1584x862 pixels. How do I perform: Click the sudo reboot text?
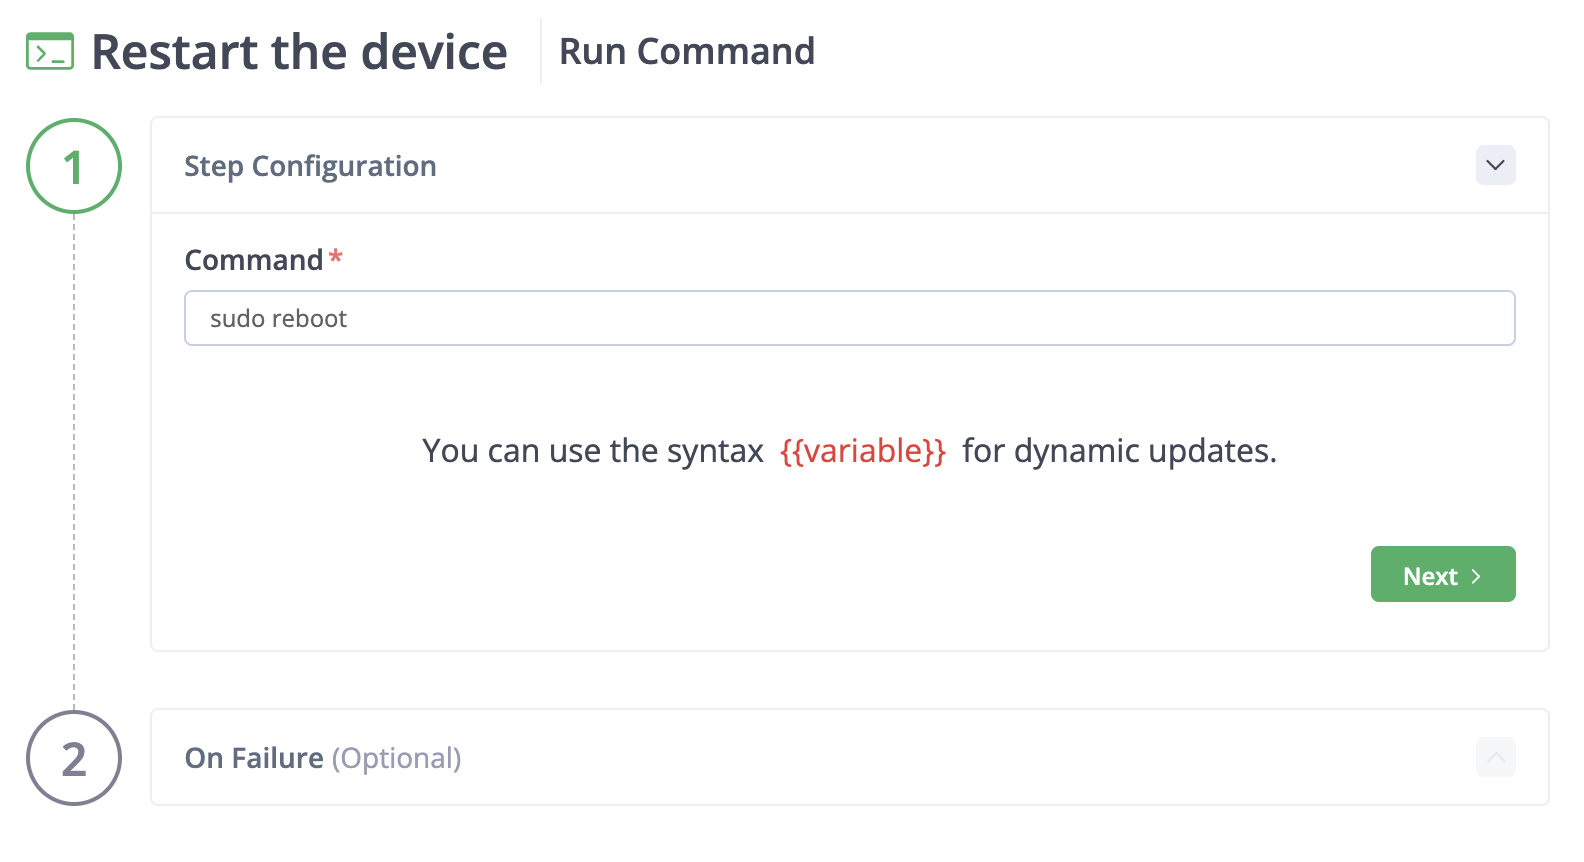(x=278, y=319)
